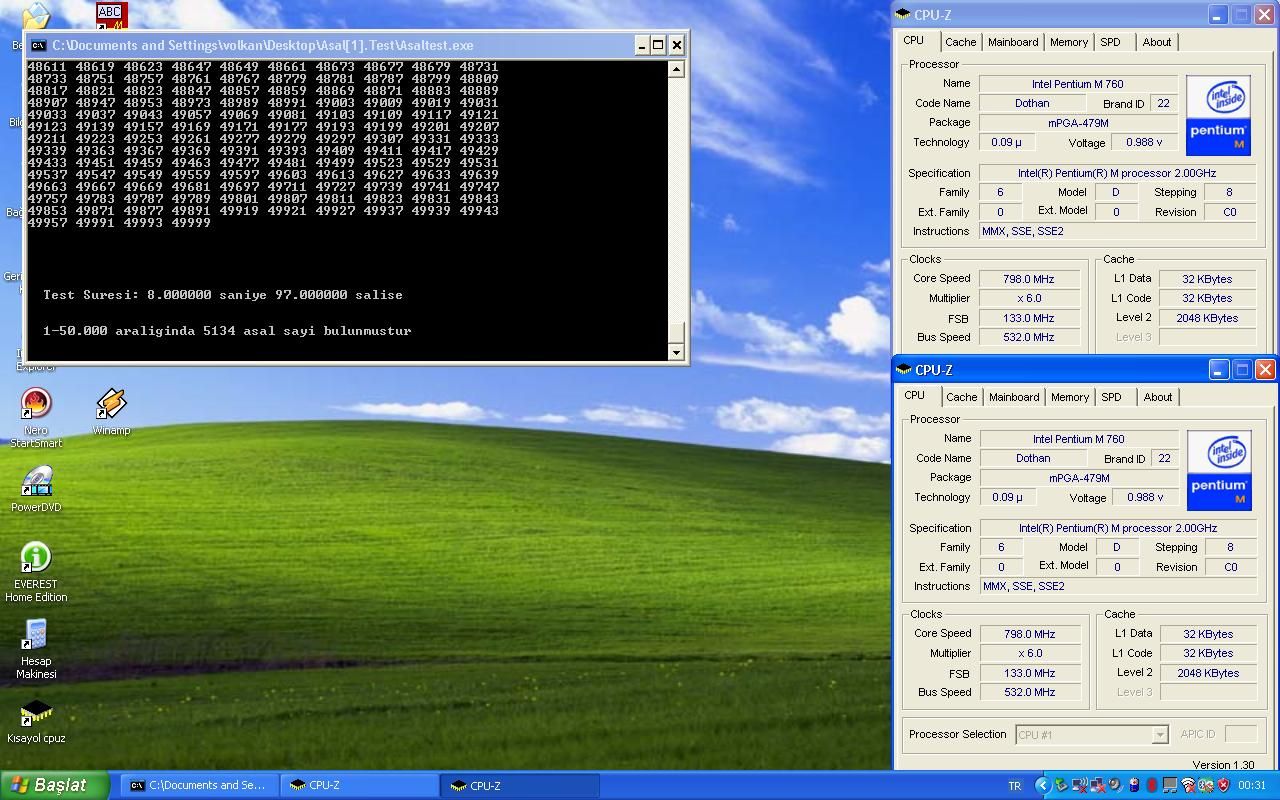The height and width of the screenshot is (800, 1280).
Task: Click the Name field in upper CPU-Z
Action: coord(1078,84)
